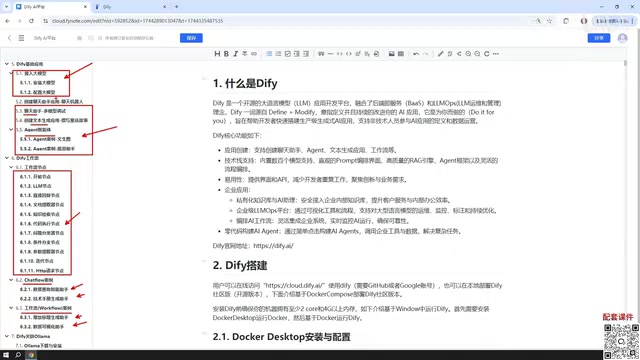Jump to outline item 5.1.2. 配置大模型
This screenshot has width=640, height=360.
tap(37, 92)
